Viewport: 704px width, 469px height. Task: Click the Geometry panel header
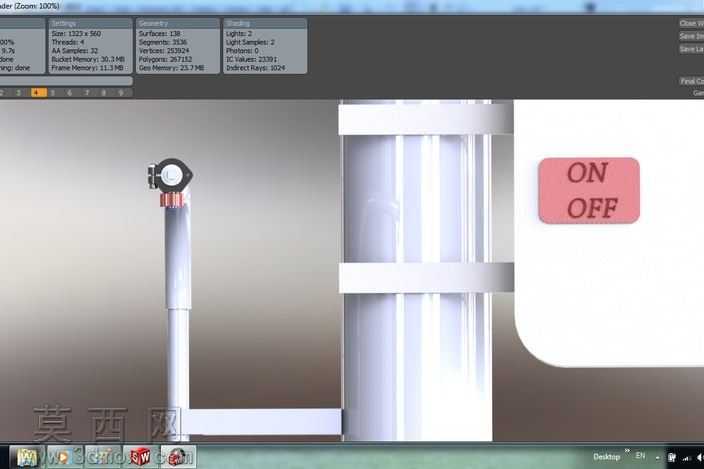coord(178,23)
